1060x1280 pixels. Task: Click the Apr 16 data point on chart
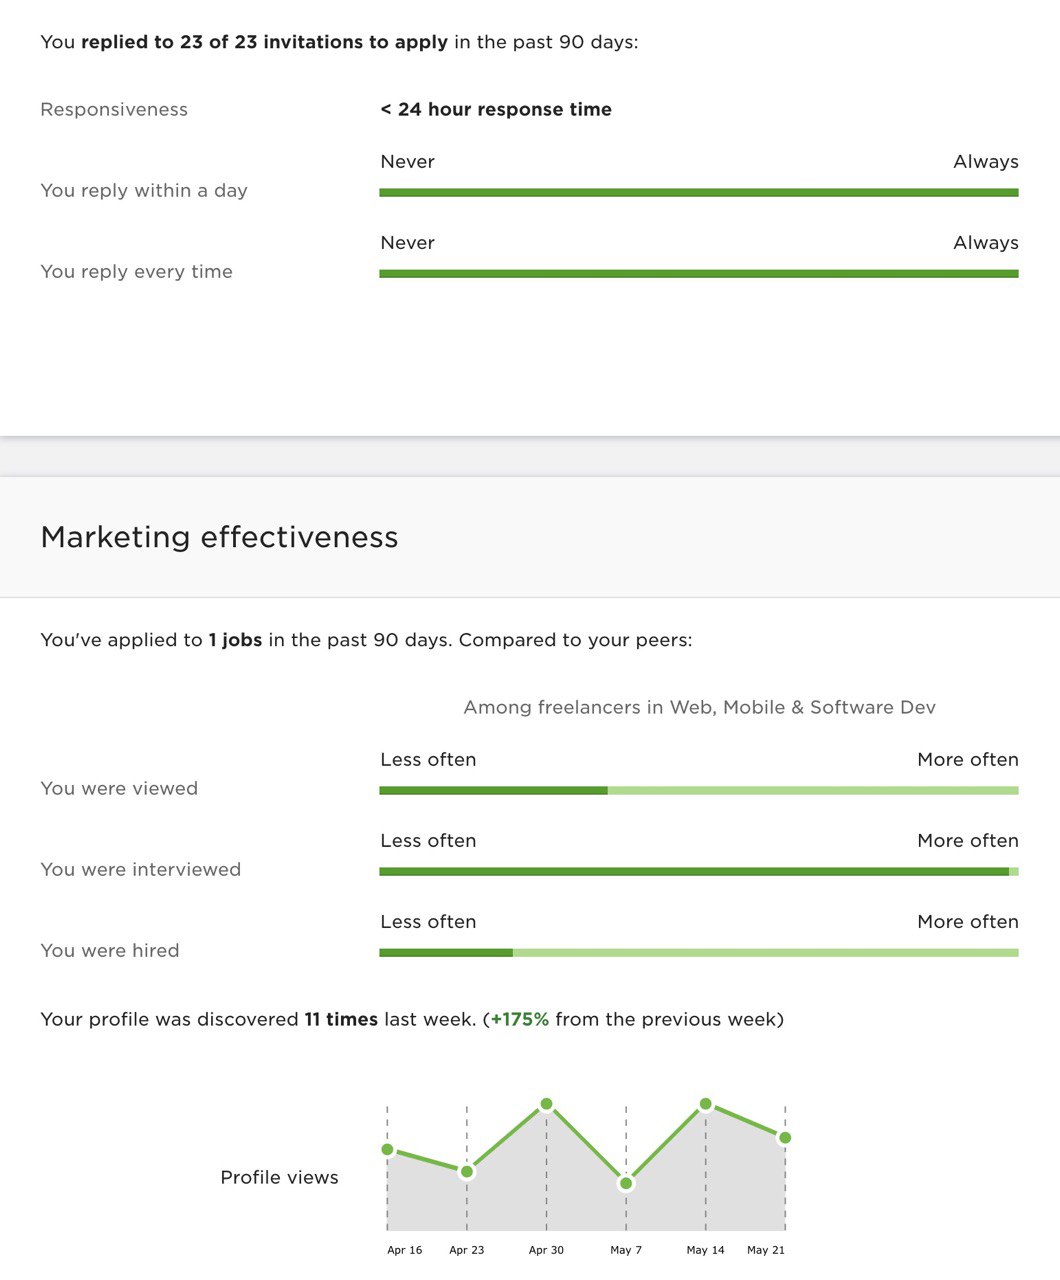tap(388, 1149)
